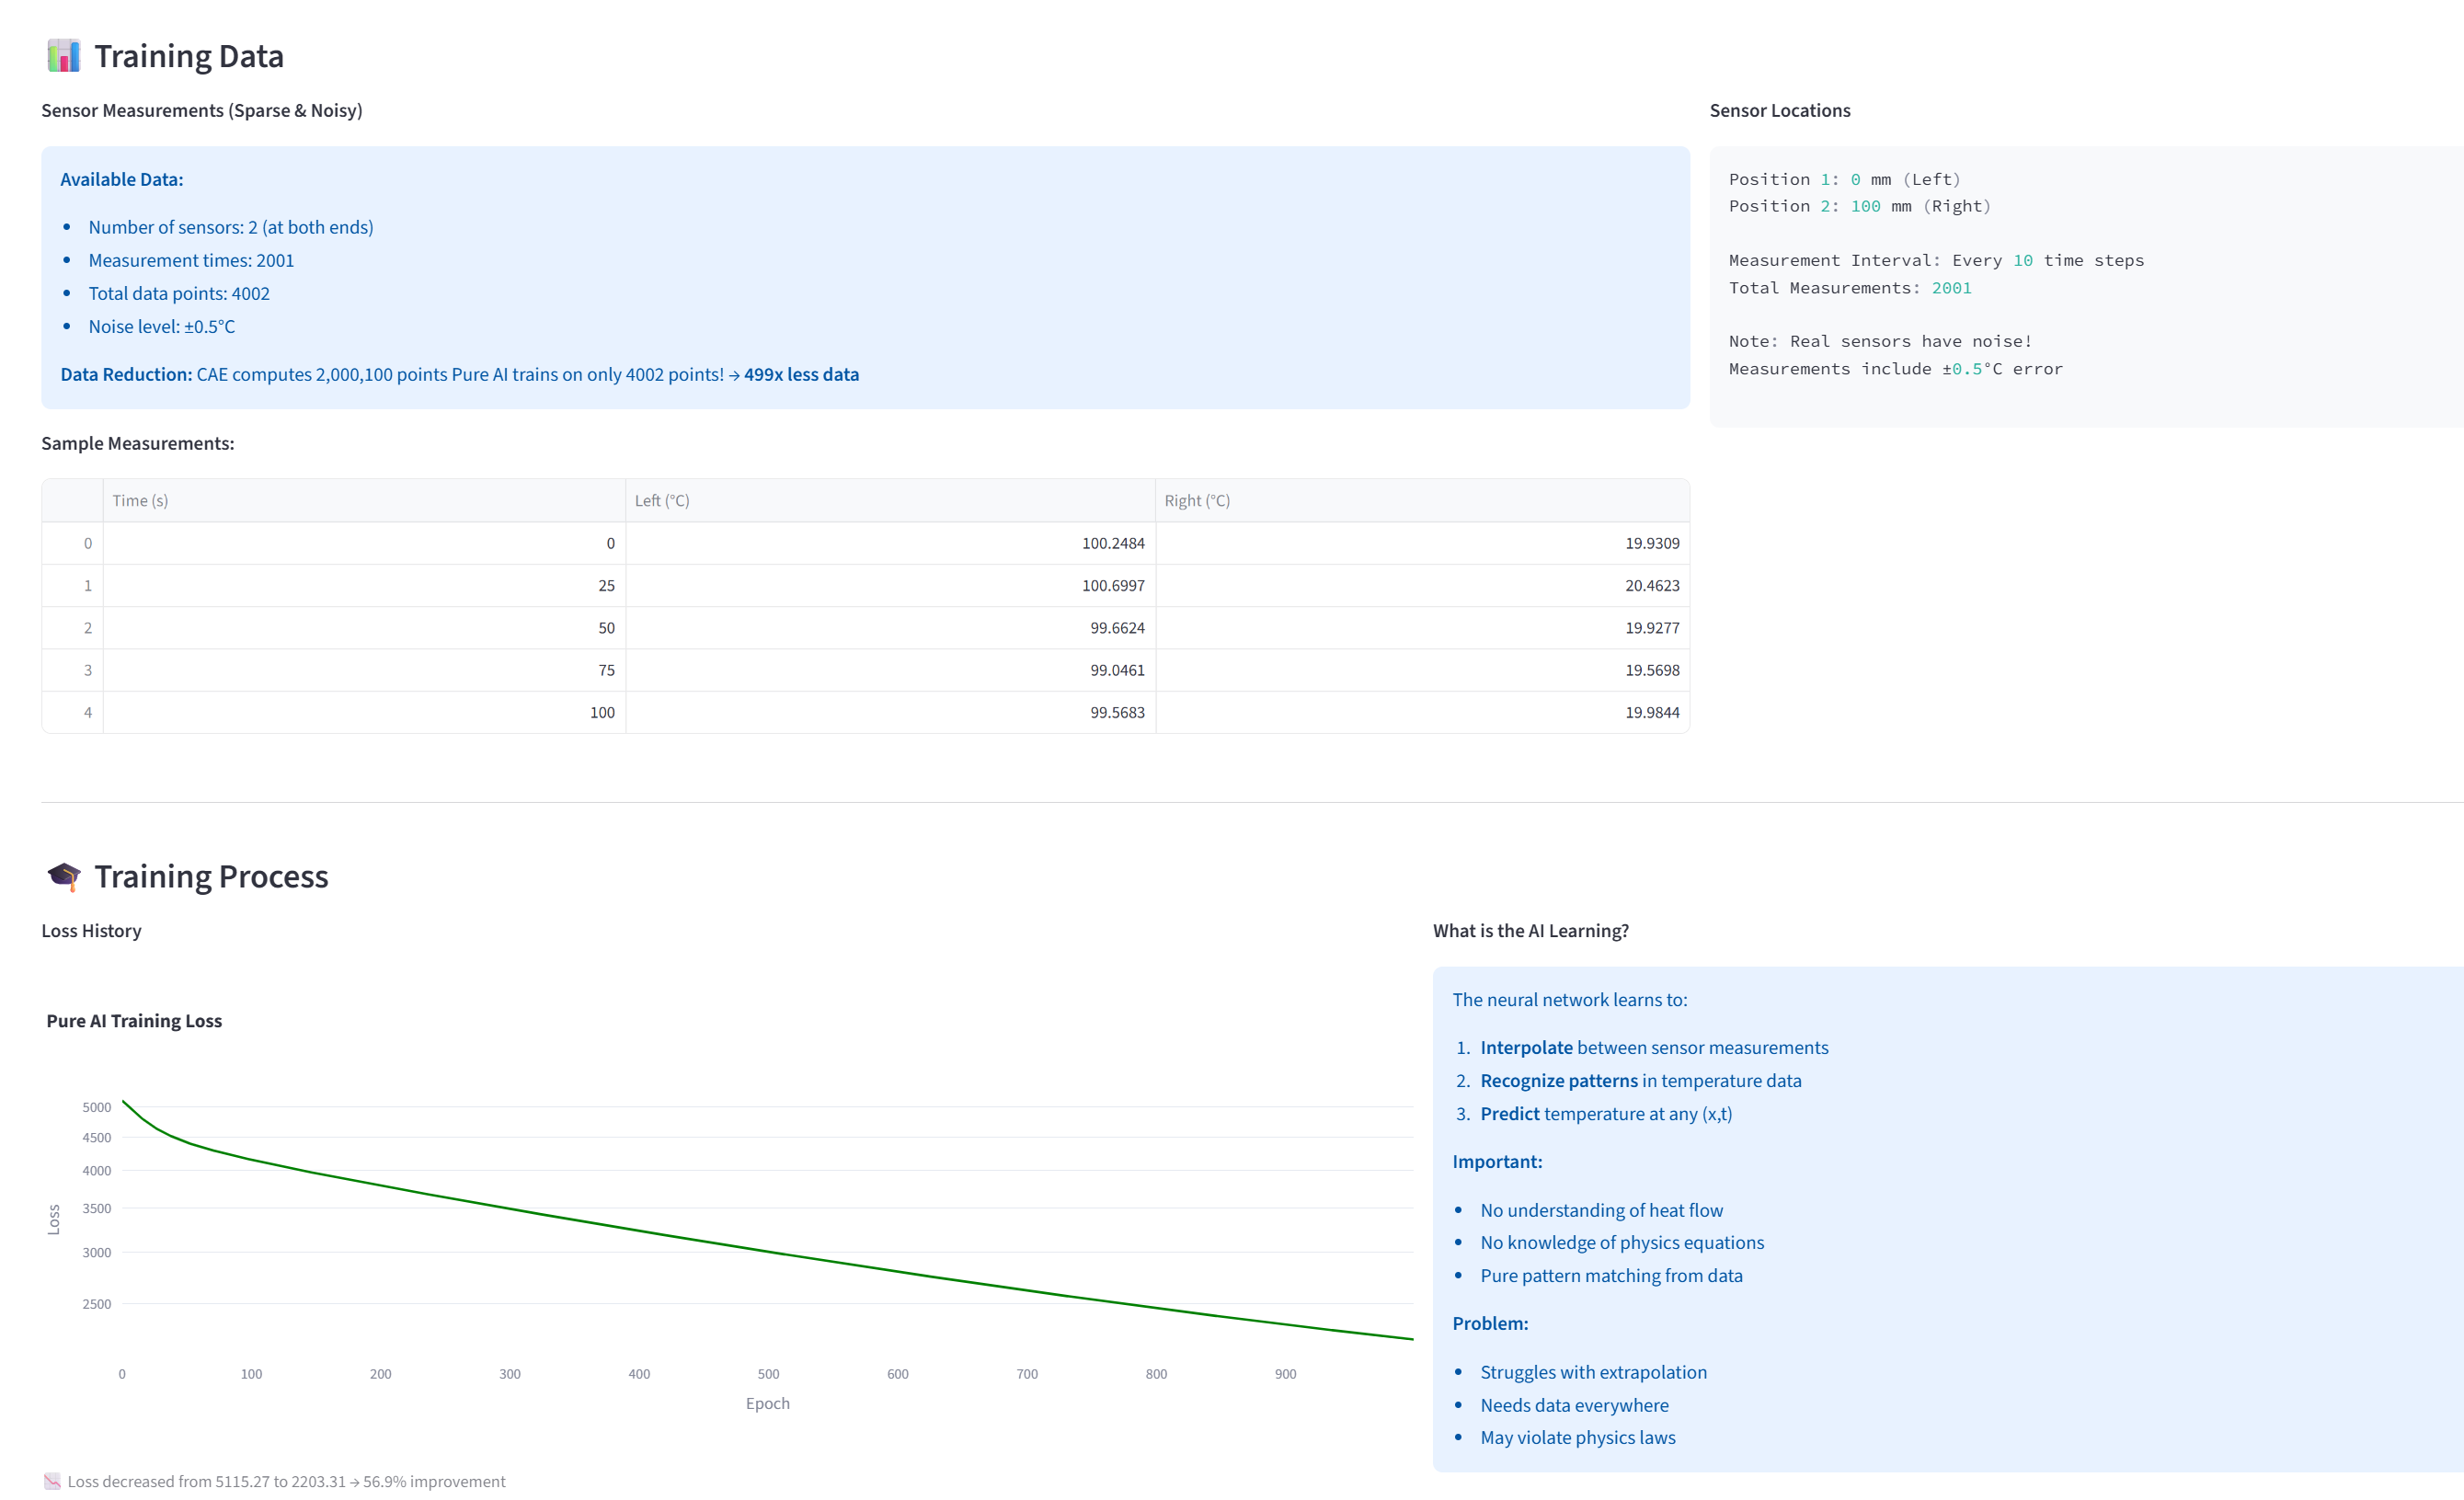Select cell with value 100.6997
Screen dimensions: 2464x1500
coord(1112,585)
